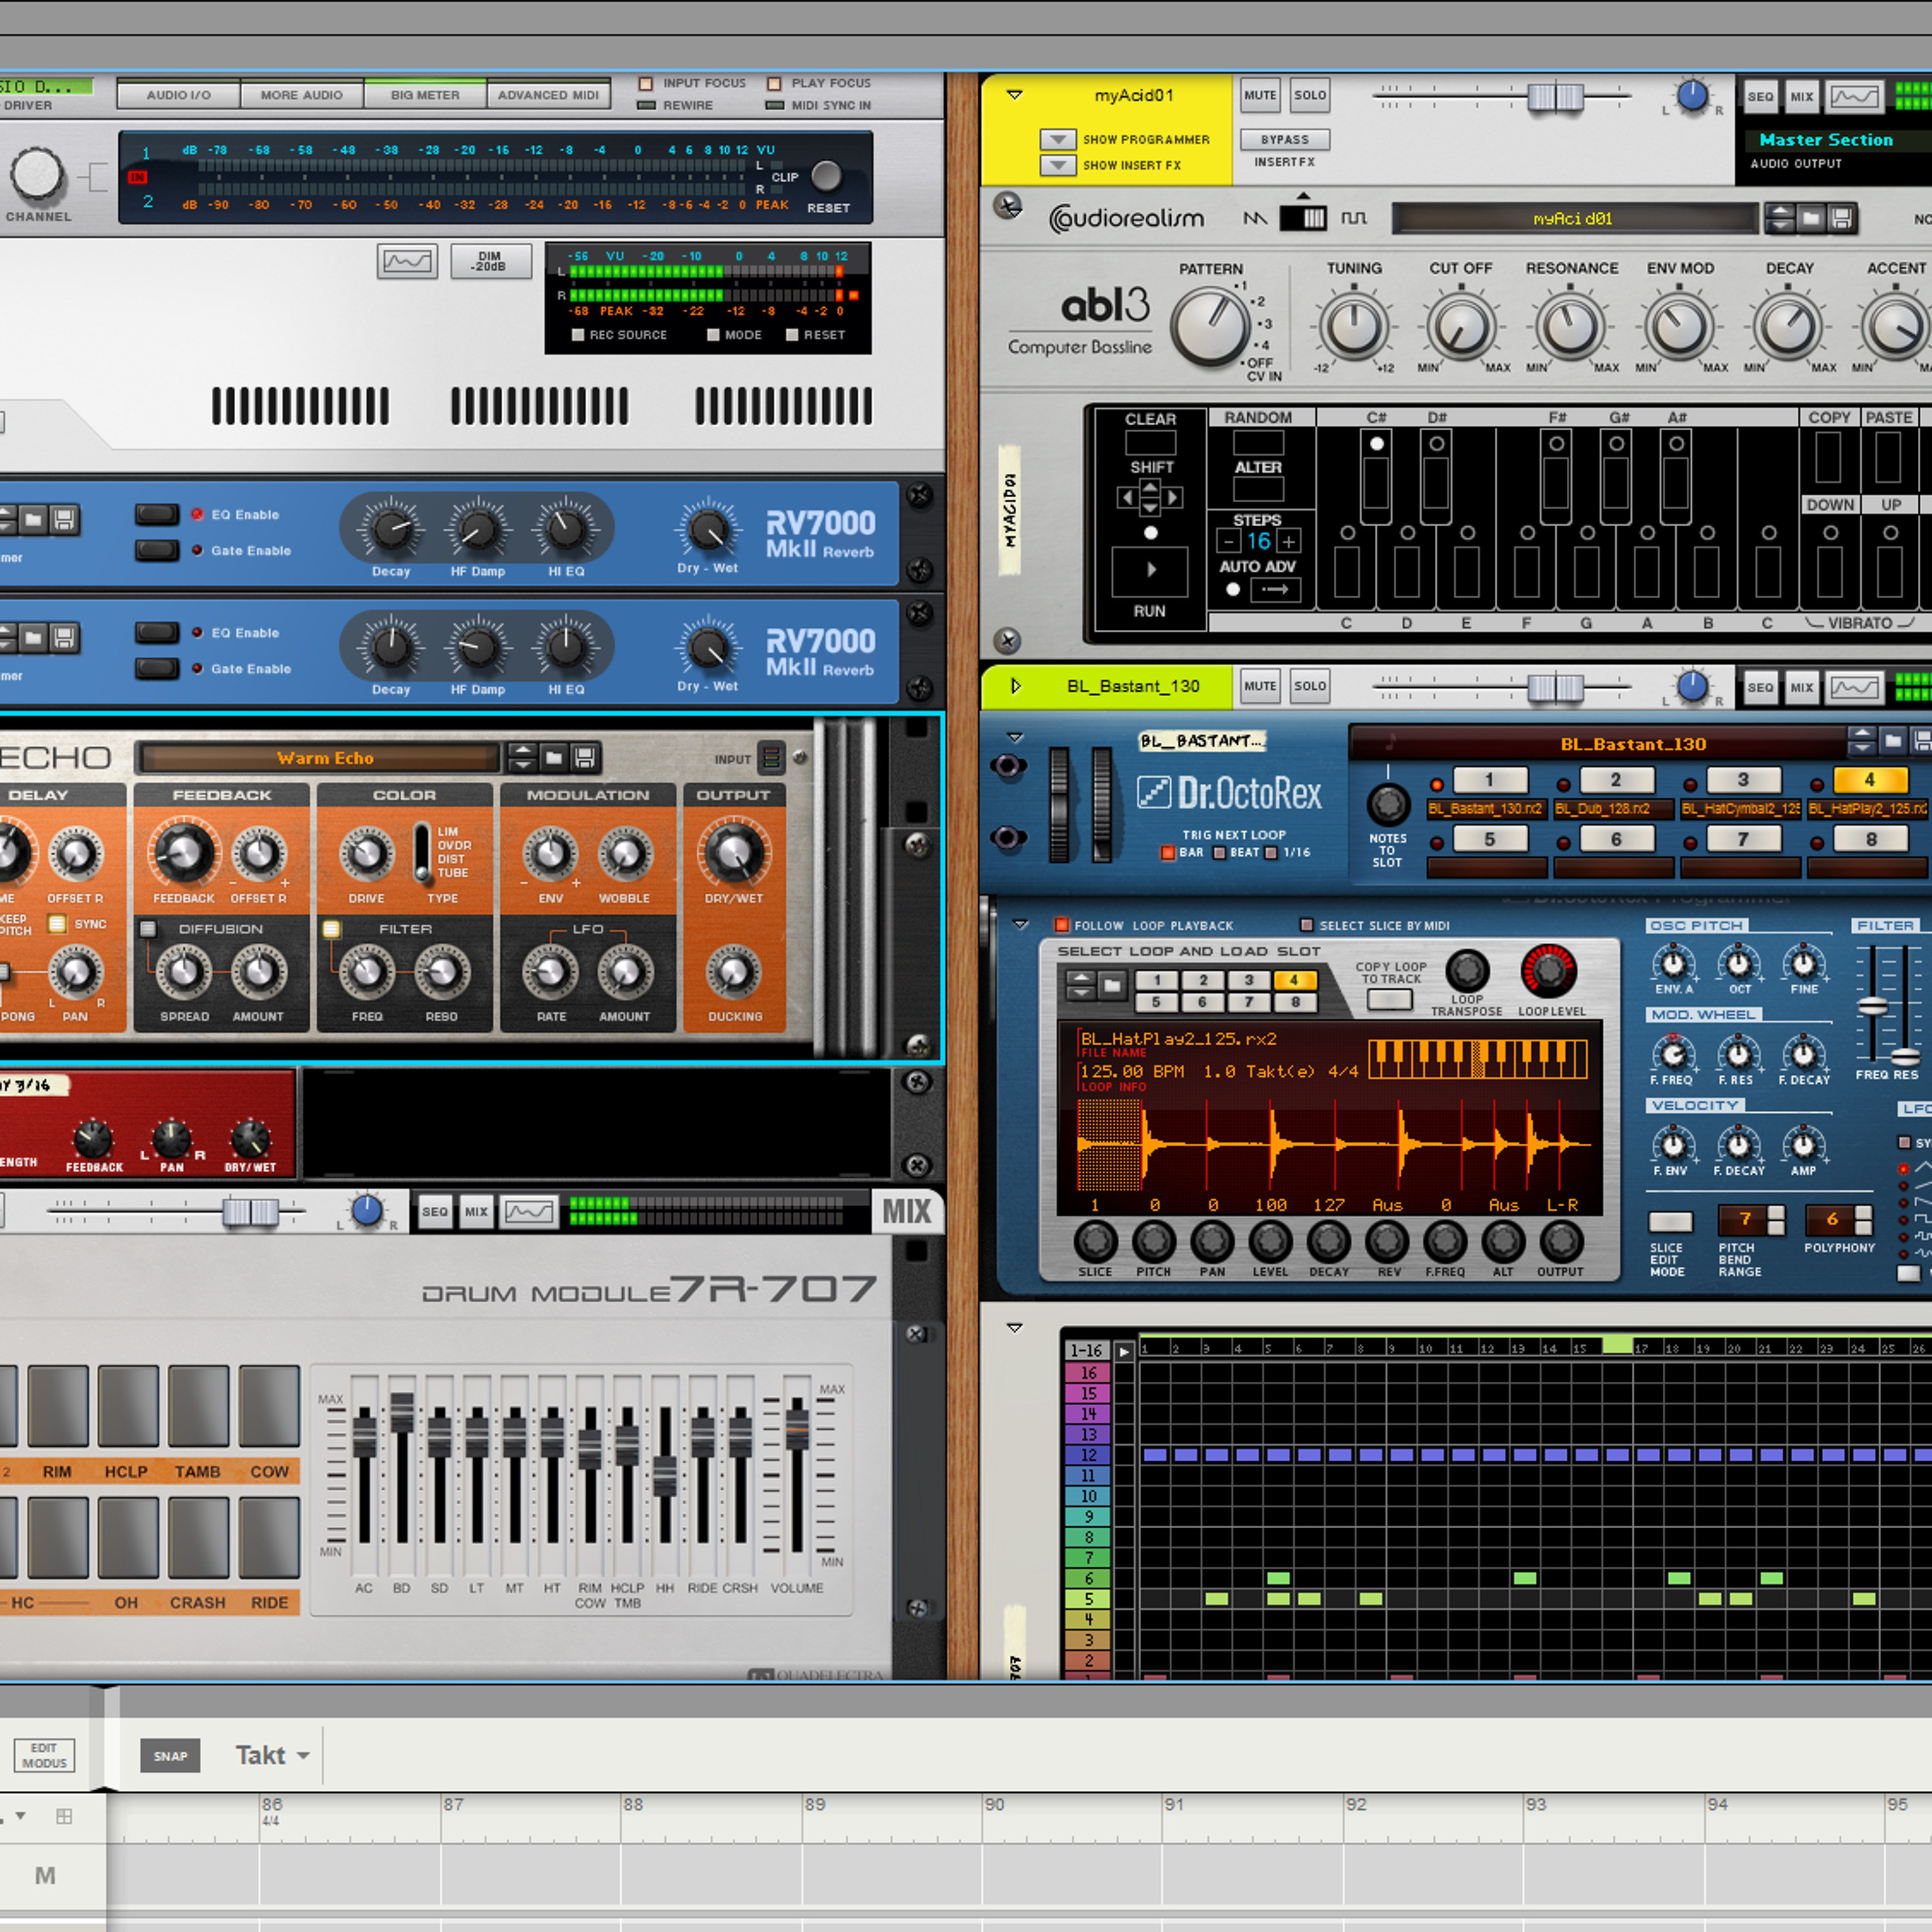Click the upper RV7000 Dry-Wet knob
The image size is (1932, 1932).
pyautogui.click(x=708, y=529)
